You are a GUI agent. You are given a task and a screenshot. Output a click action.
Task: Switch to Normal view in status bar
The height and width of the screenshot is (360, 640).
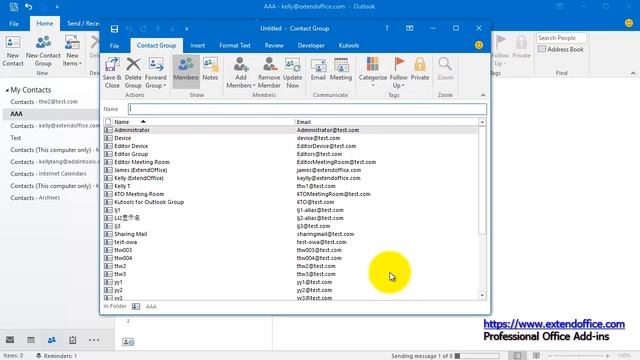click(518, 356)
